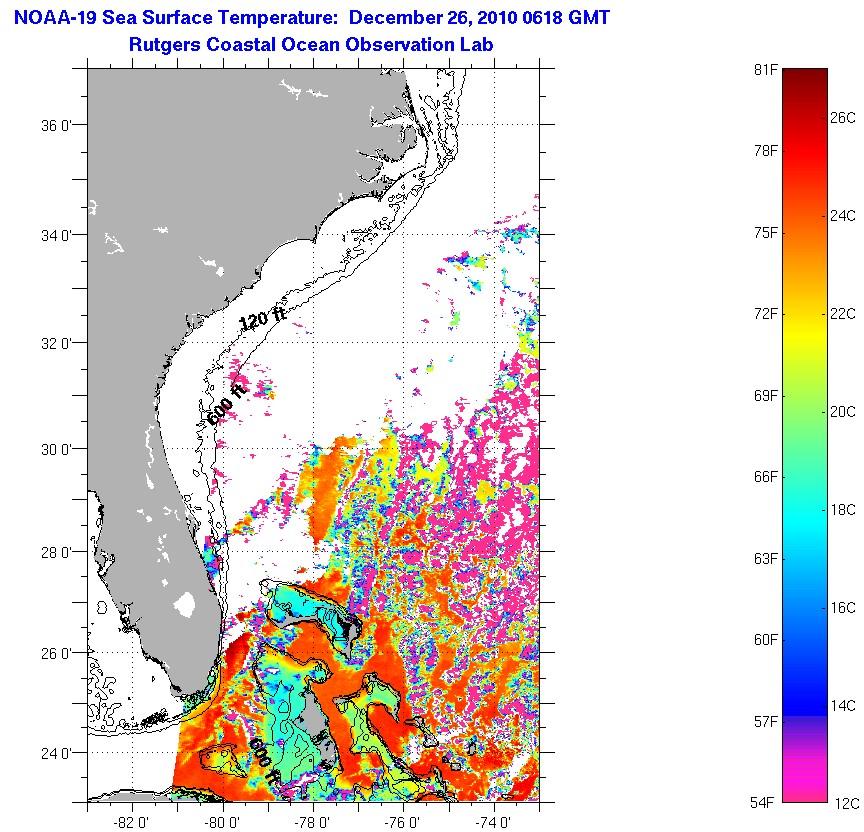Click the -74 0' longitude label

pos(493,823)
